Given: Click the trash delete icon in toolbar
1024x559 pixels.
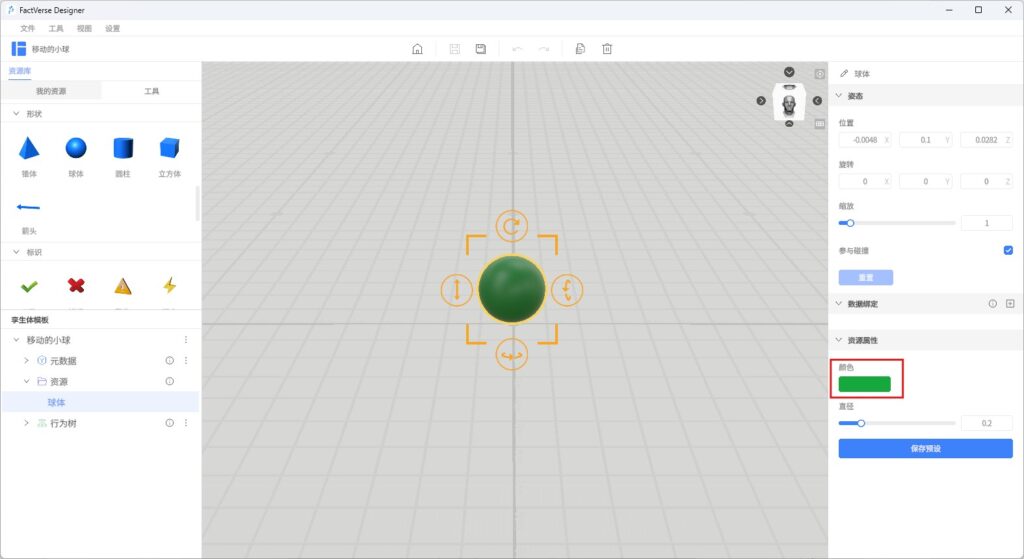Looking at the screenshot, I should (x=607, y=49).
